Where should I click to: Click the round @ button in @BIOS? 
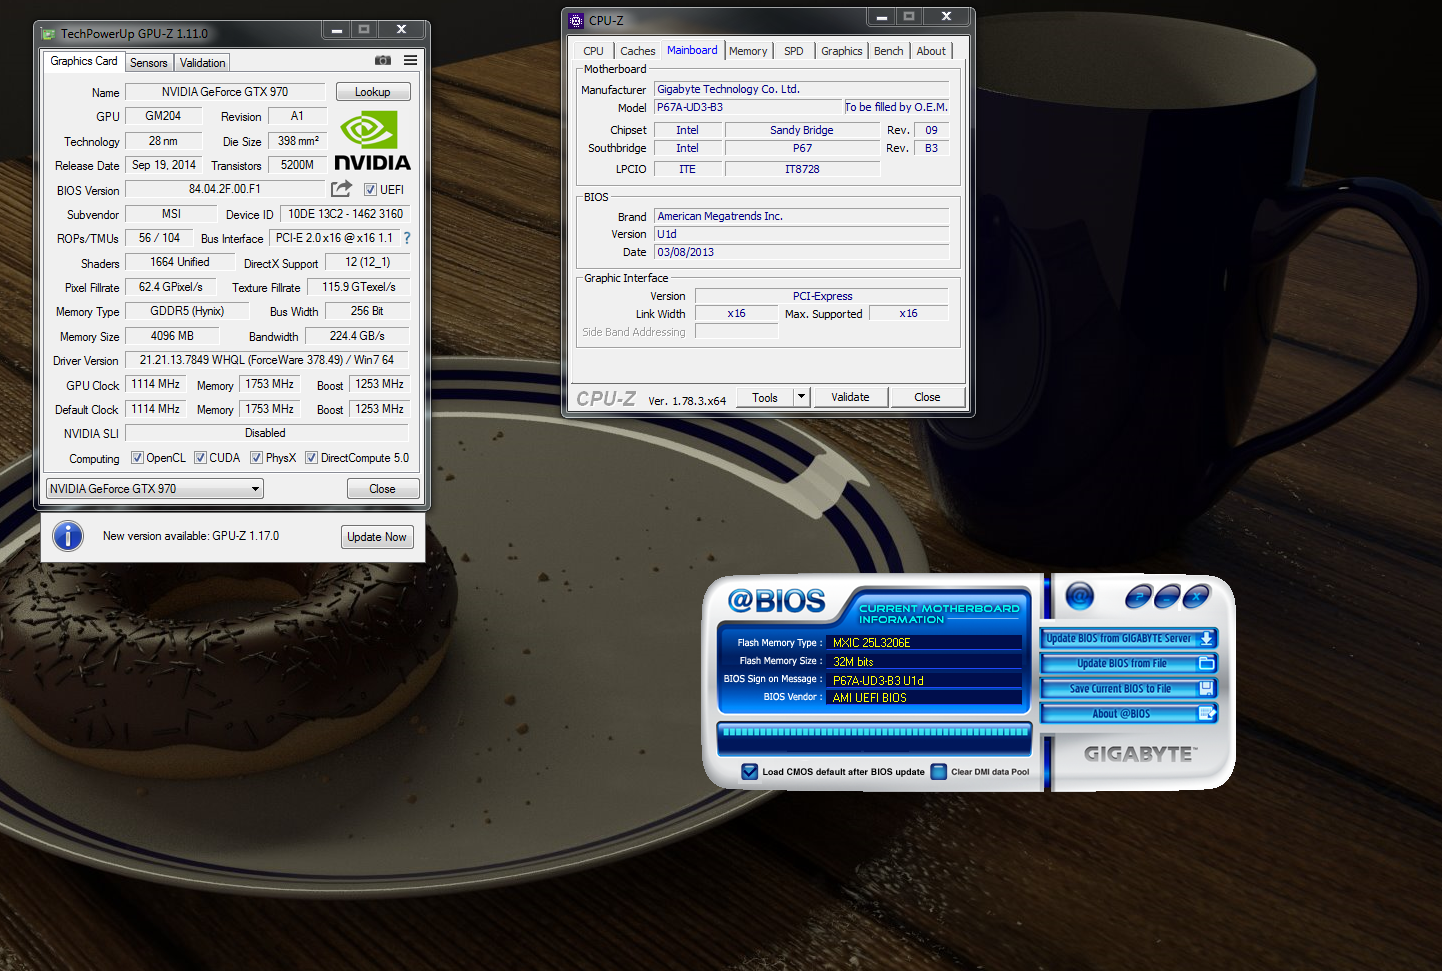click(x=1079, y=597)
